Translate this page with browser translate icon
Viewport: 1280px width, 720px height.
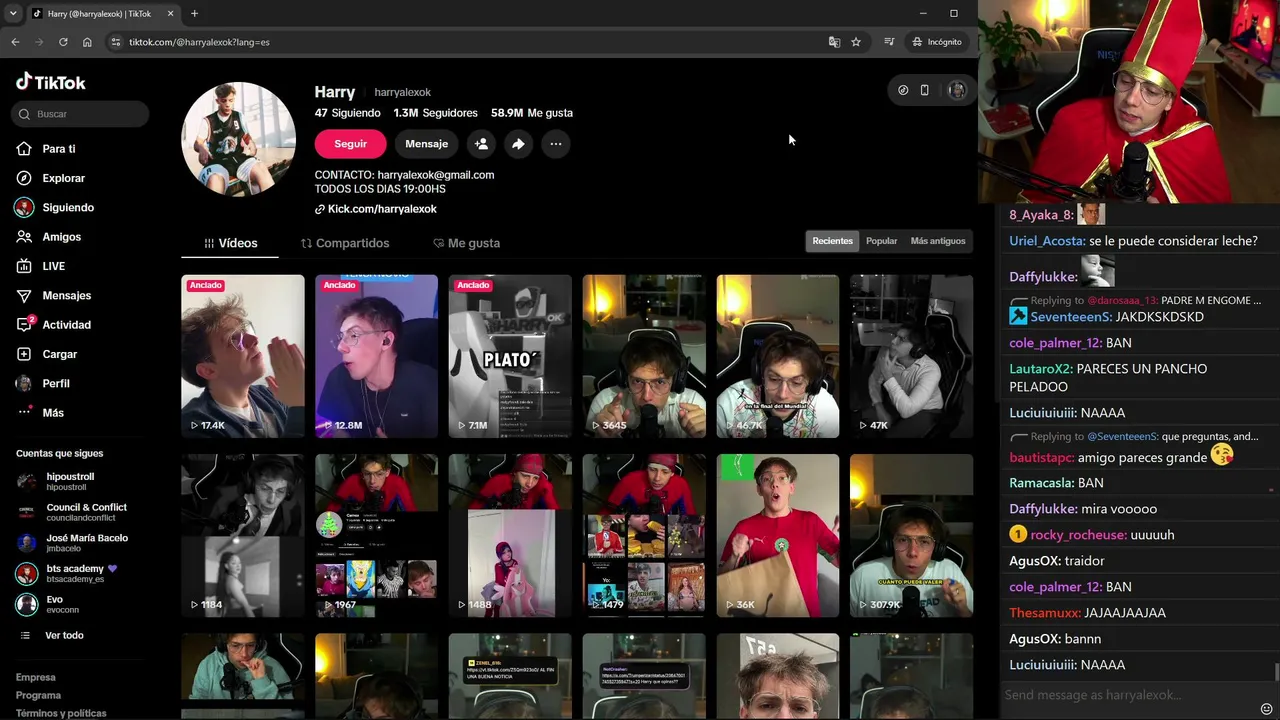pos(834,42)
